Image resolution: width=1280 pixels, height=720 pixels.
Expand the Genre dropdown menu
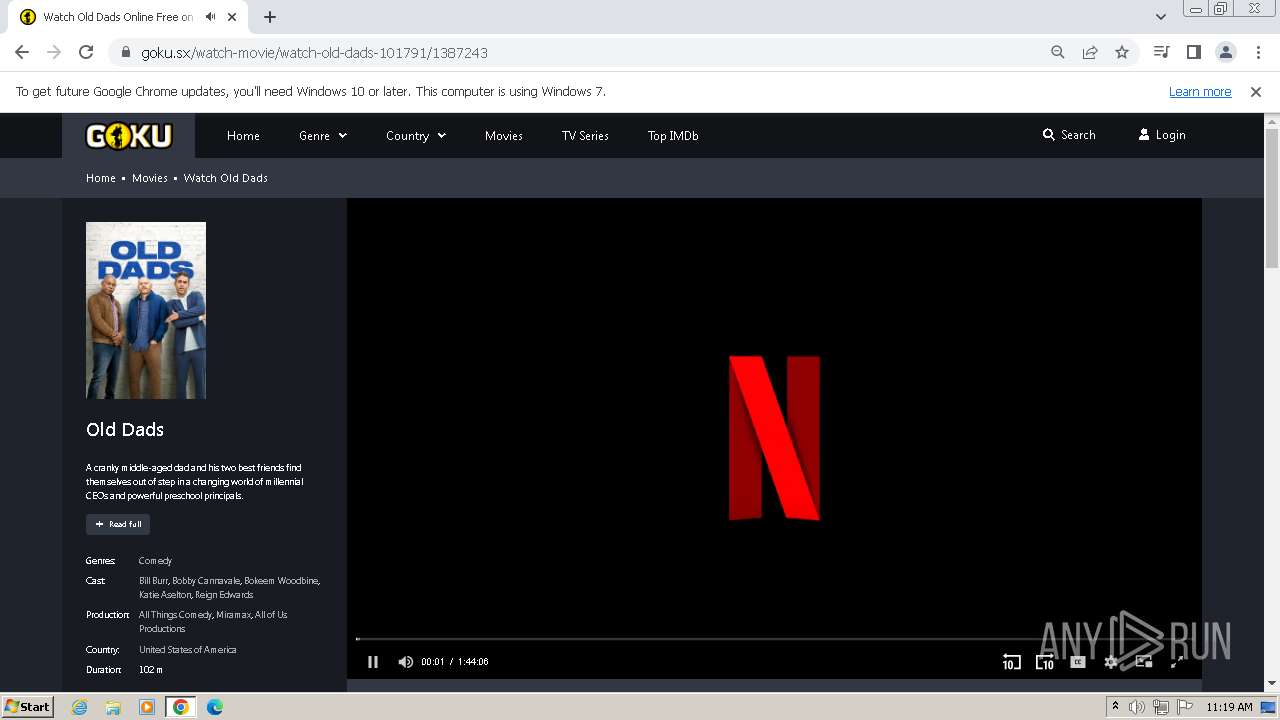coord(323,136)
